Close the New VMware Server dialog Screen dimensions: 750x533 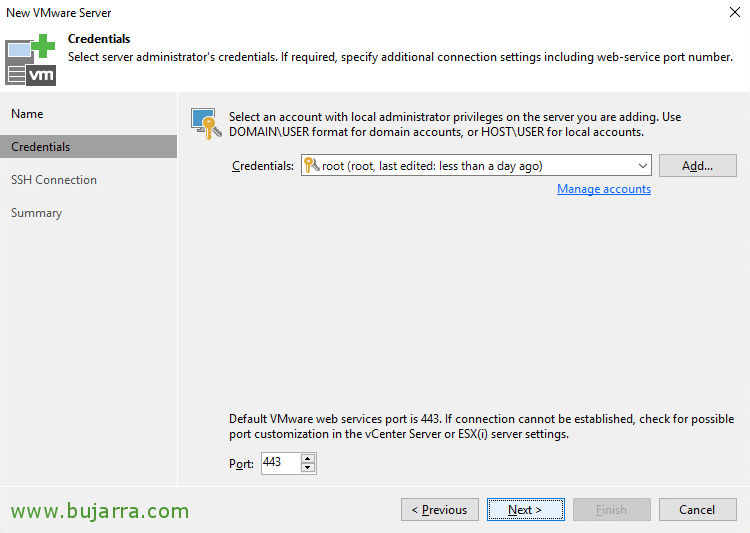tap(734, 13)
